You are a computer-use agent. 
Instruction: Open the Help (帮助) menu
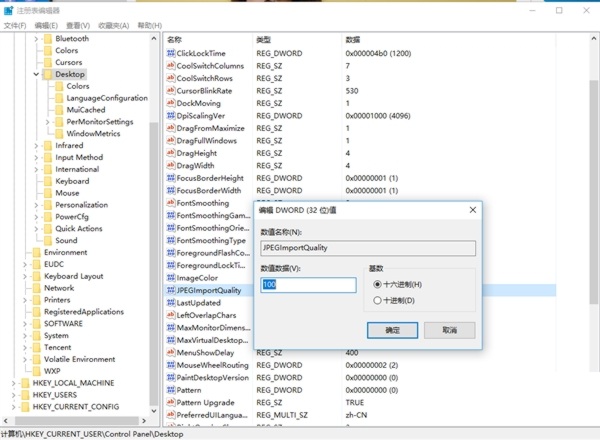(150, 26)
